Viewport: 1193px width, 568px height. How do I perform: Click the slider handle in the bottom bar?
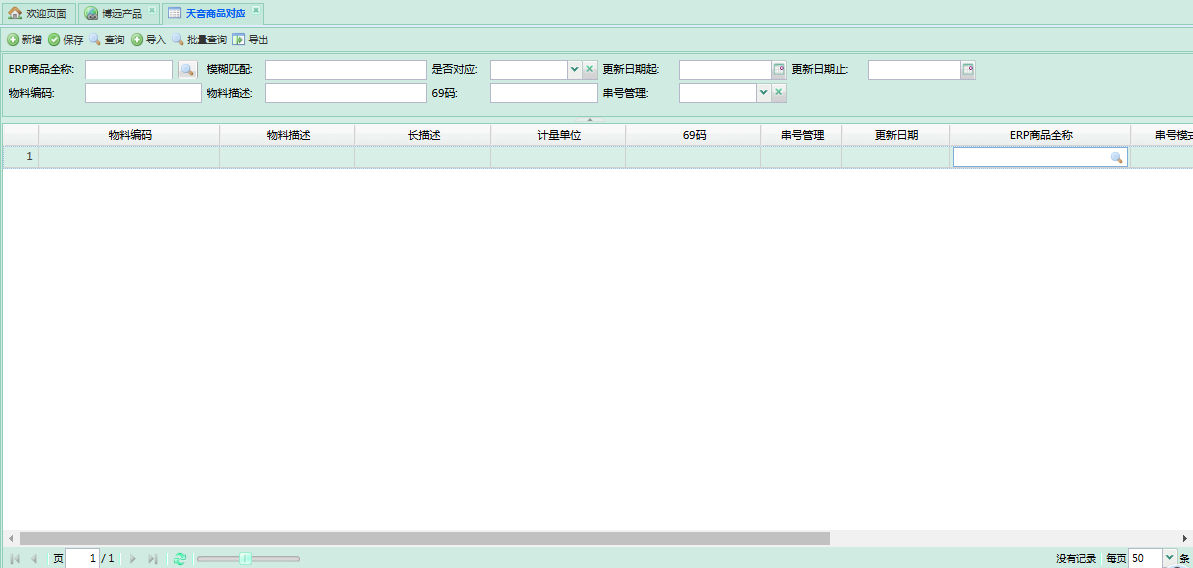click(245, 559)
